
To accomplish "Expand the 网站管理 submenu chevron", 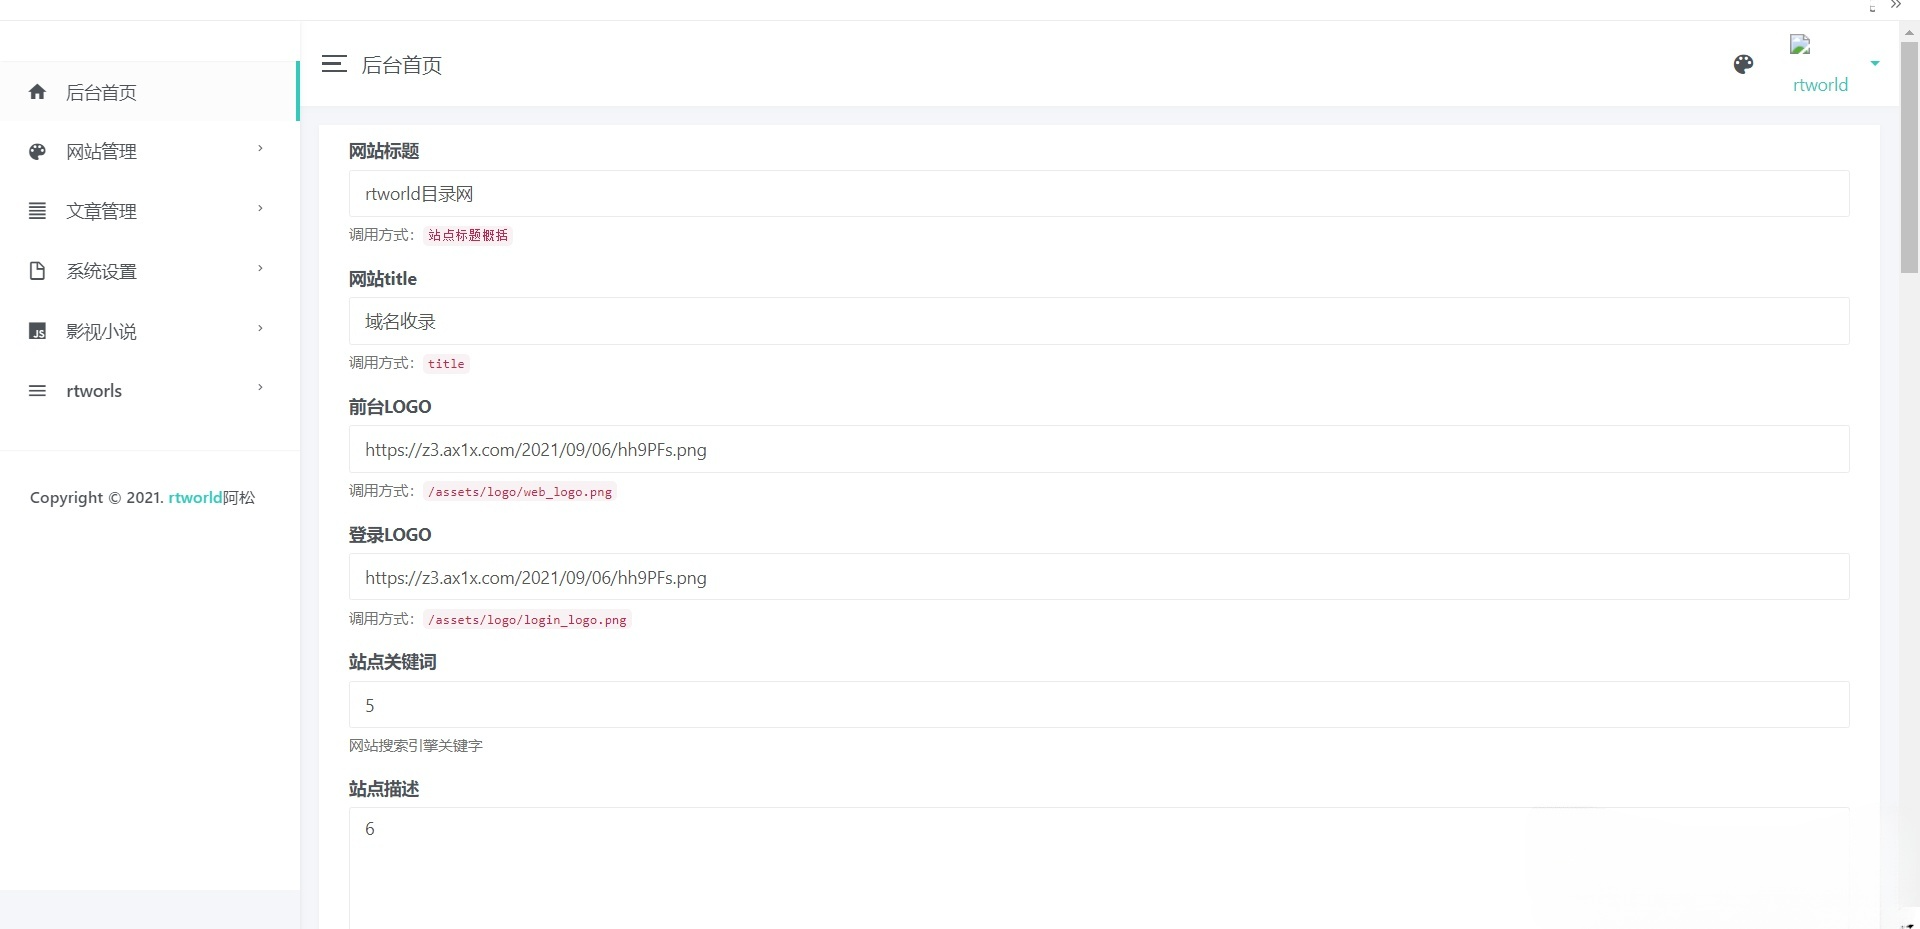I will click(x=259, y=148).
